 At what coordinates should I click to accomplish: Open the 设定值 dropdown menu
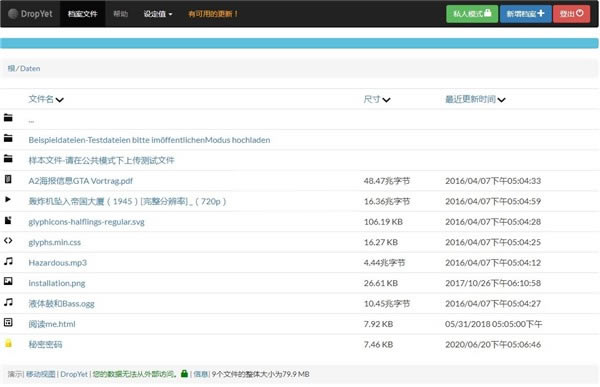point(158,14)
